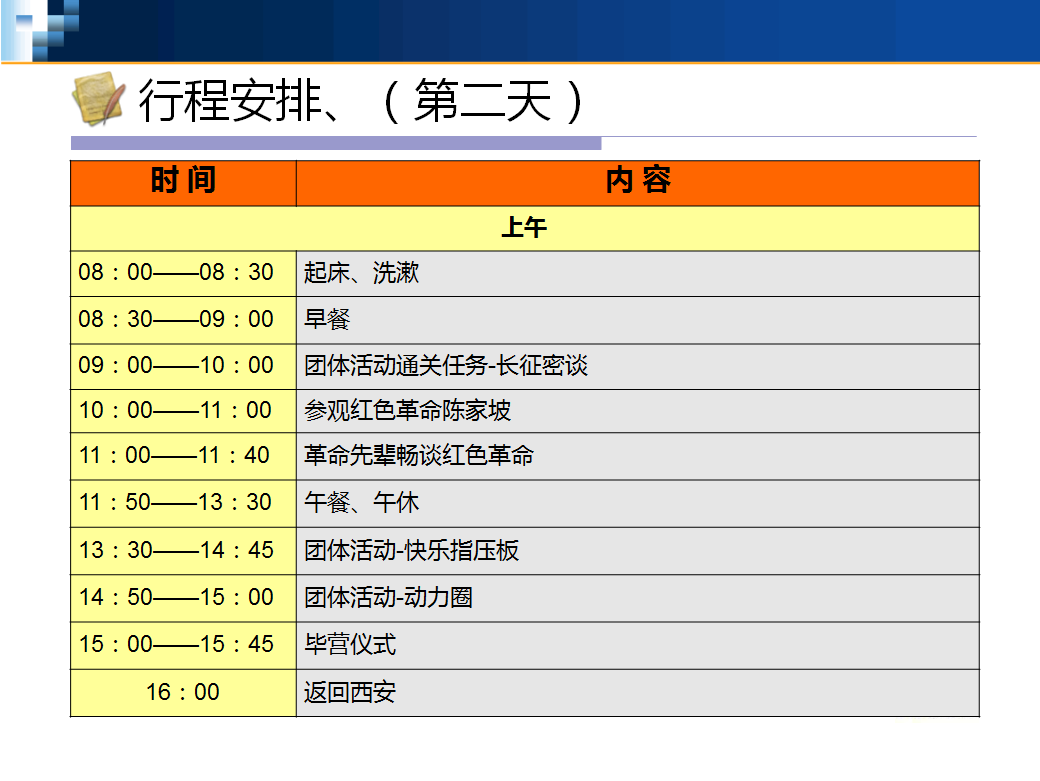This screenshot has width=1040, height=781.
Task: Select 团体活动-动力圈 cell
Action: point(637,598)
